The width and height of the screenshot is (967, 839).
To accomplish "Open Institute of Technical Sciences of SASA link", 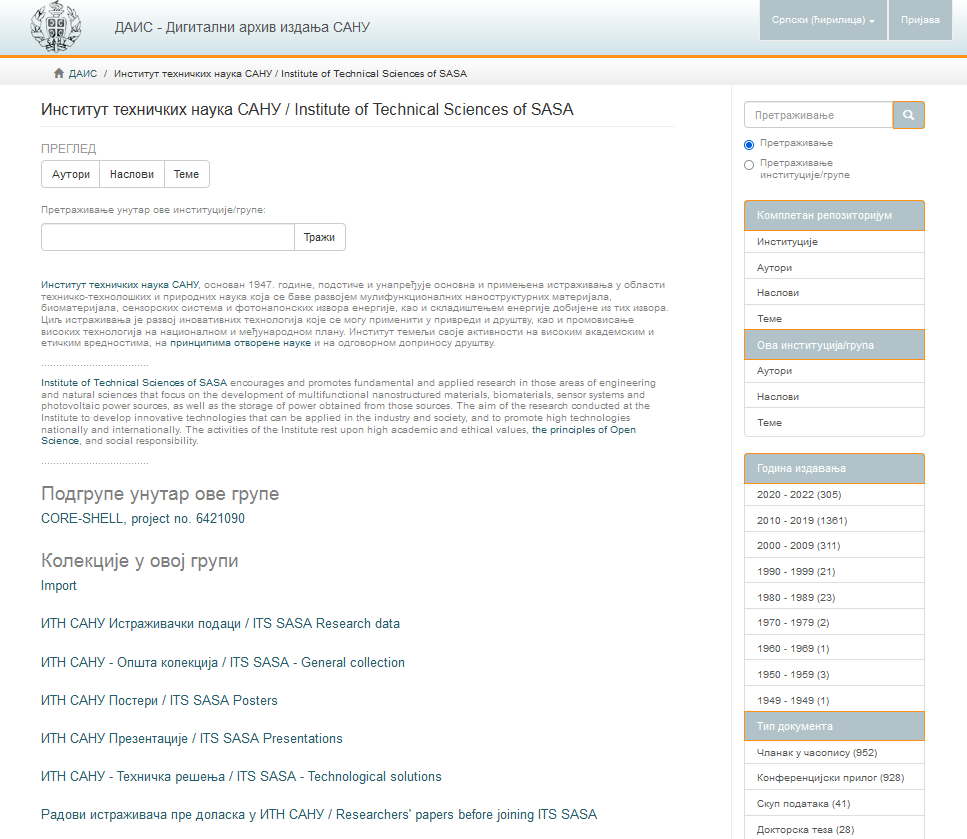I will click(x=134, y=382).
